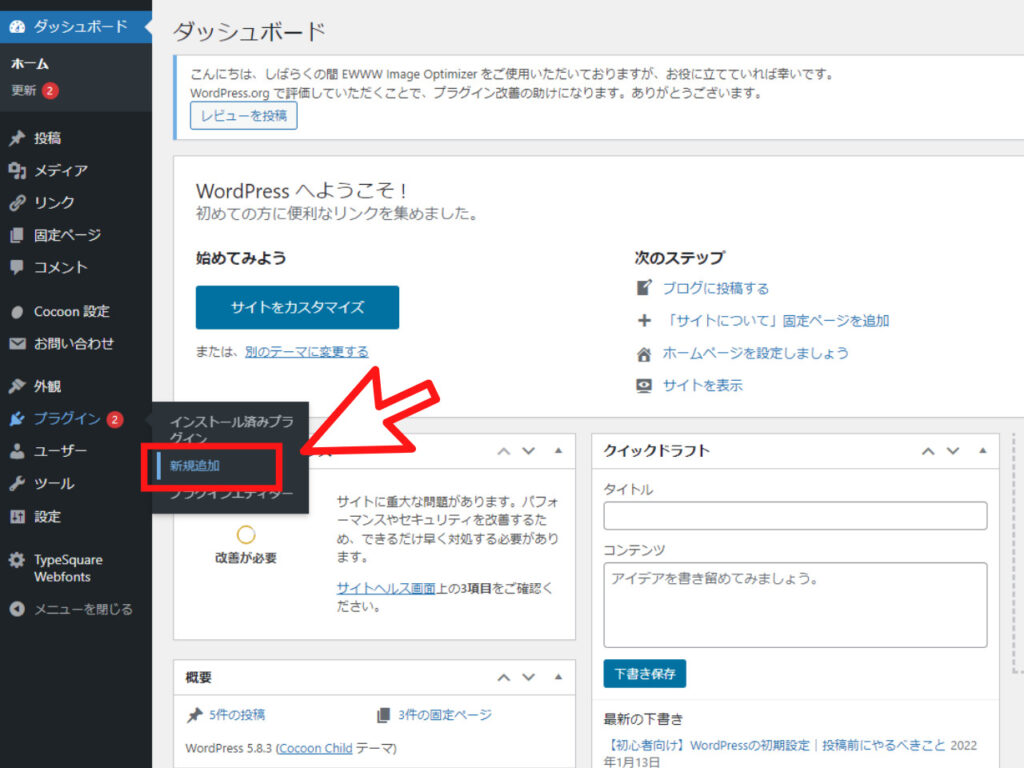
Task: Open the ホームページを設定しましょう link
Action: tap(756, 353)
